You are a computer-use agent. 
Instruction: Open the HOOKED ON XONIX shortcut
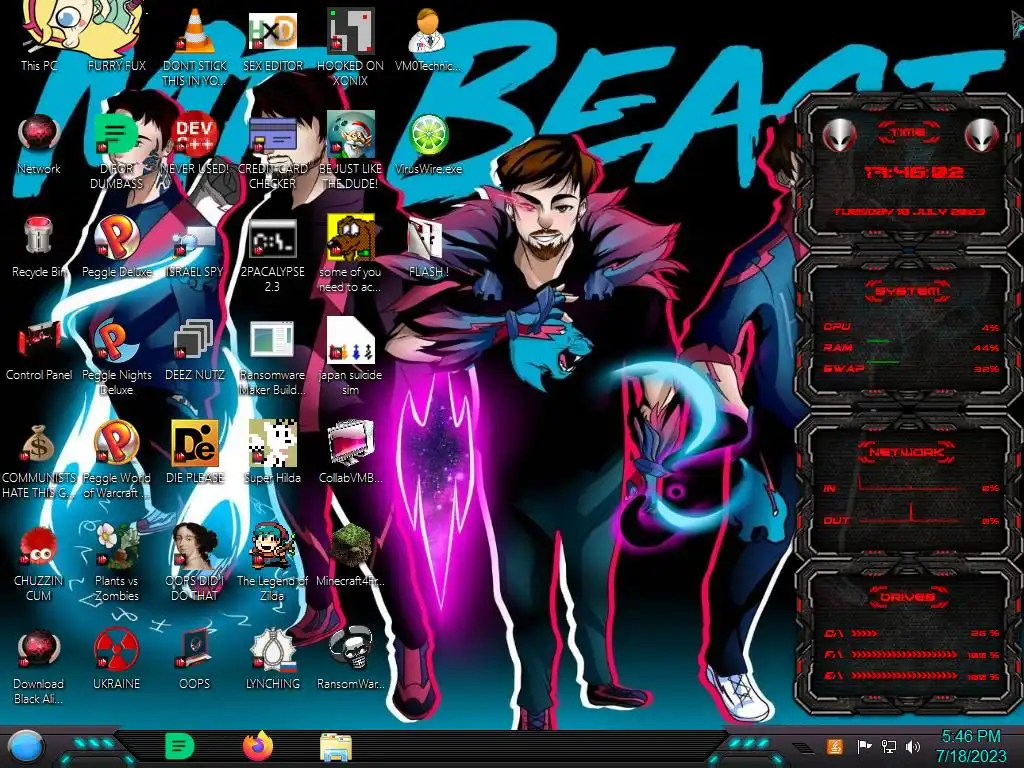click(351, 46)
